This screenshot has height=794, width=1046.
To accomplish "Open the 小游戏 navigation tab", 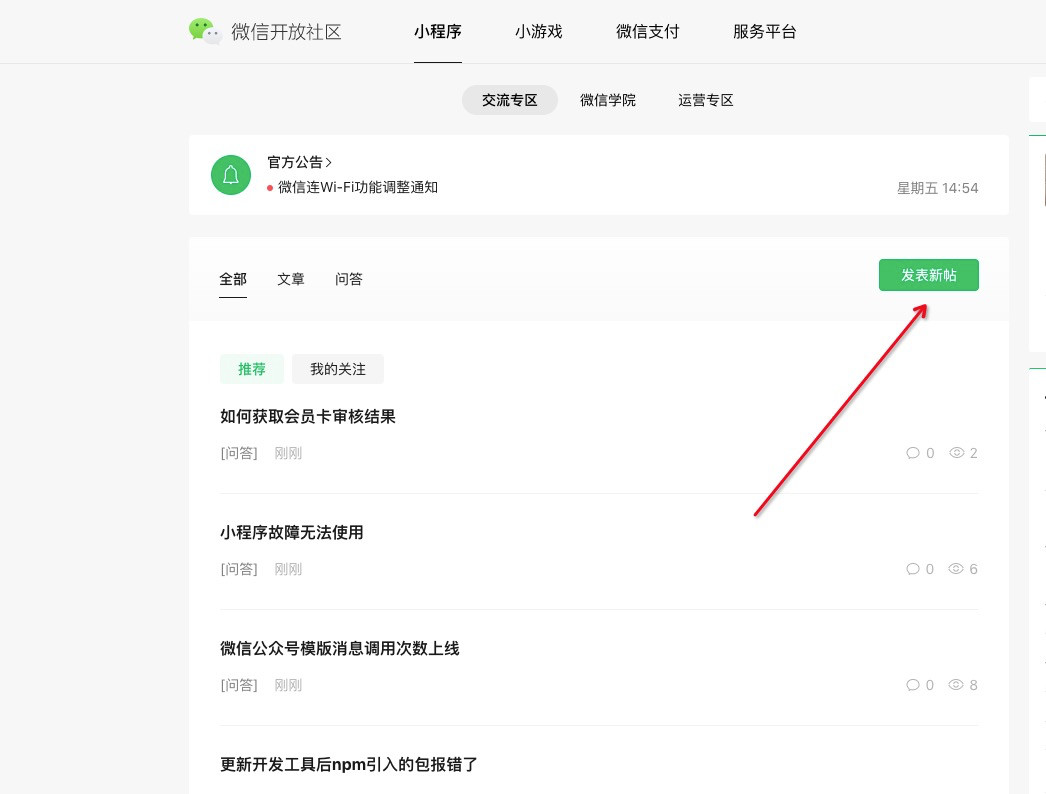I will pyautogui.click(x=538, y=31).
